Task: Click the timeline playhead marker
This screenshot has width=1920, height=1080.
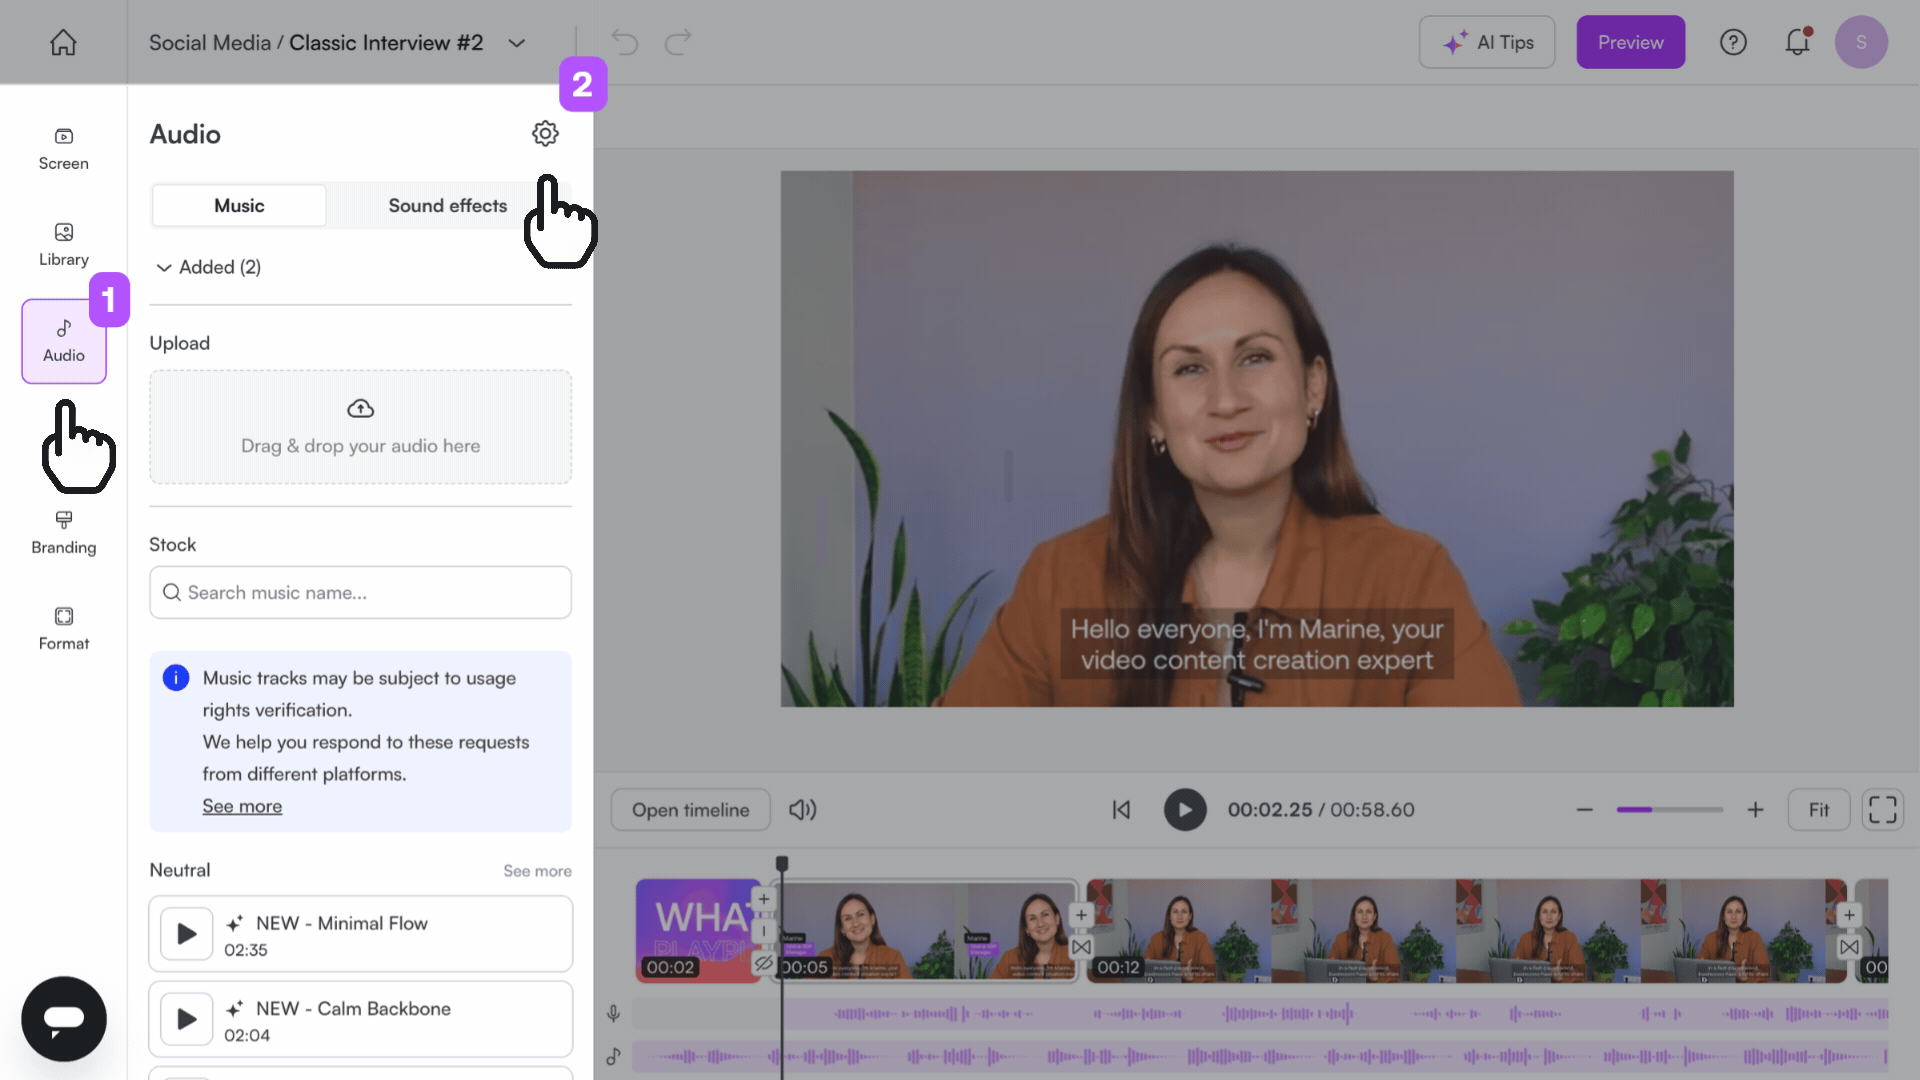Action: pyautogui.click(x=782, y=863)
